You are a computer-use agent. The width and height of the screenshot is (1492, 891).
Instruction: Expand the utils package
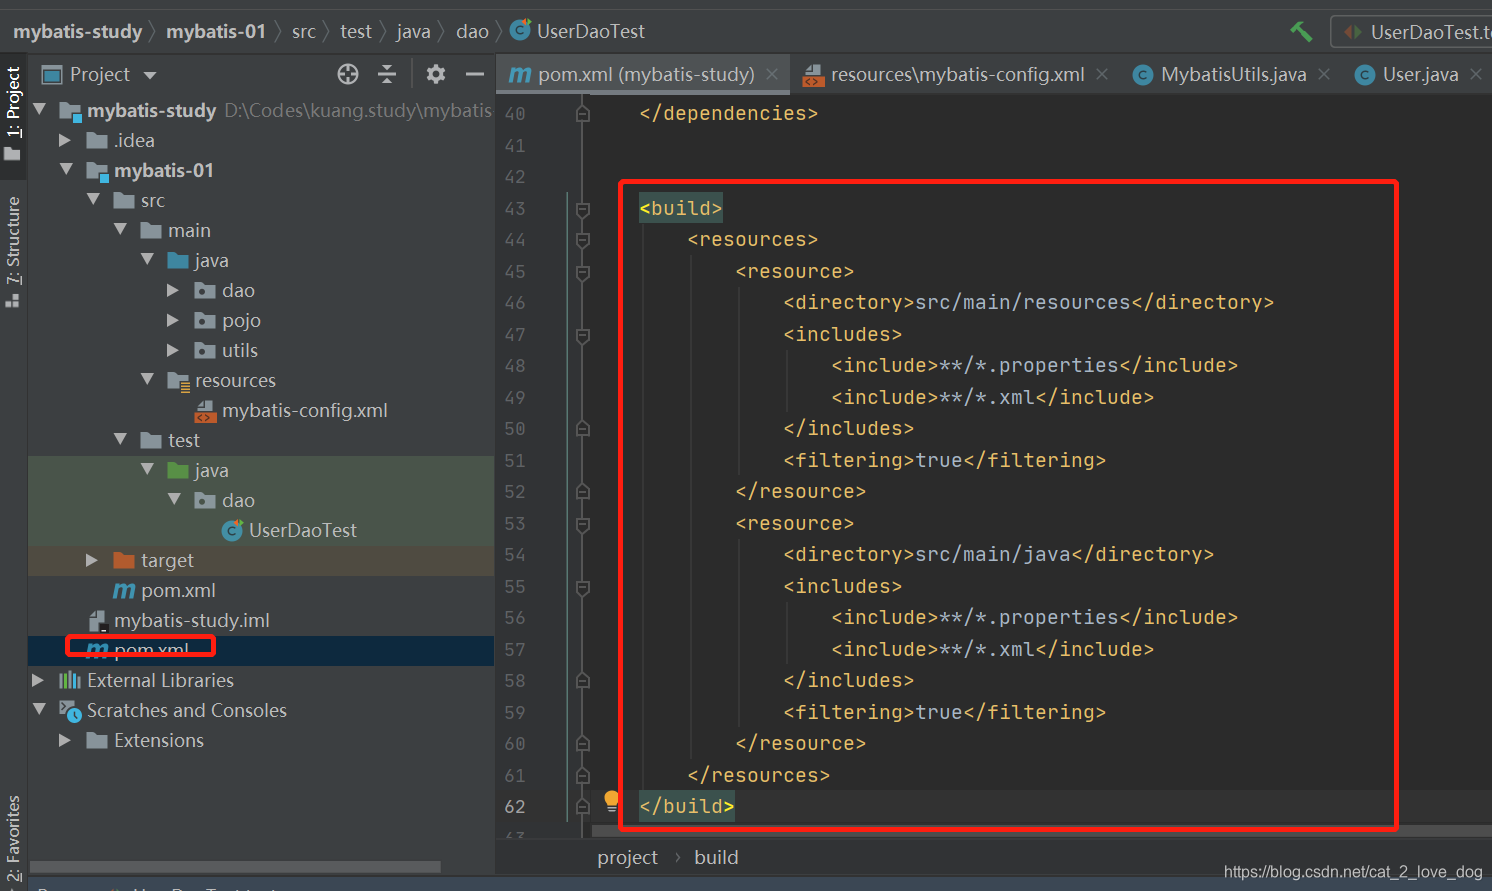173,350
